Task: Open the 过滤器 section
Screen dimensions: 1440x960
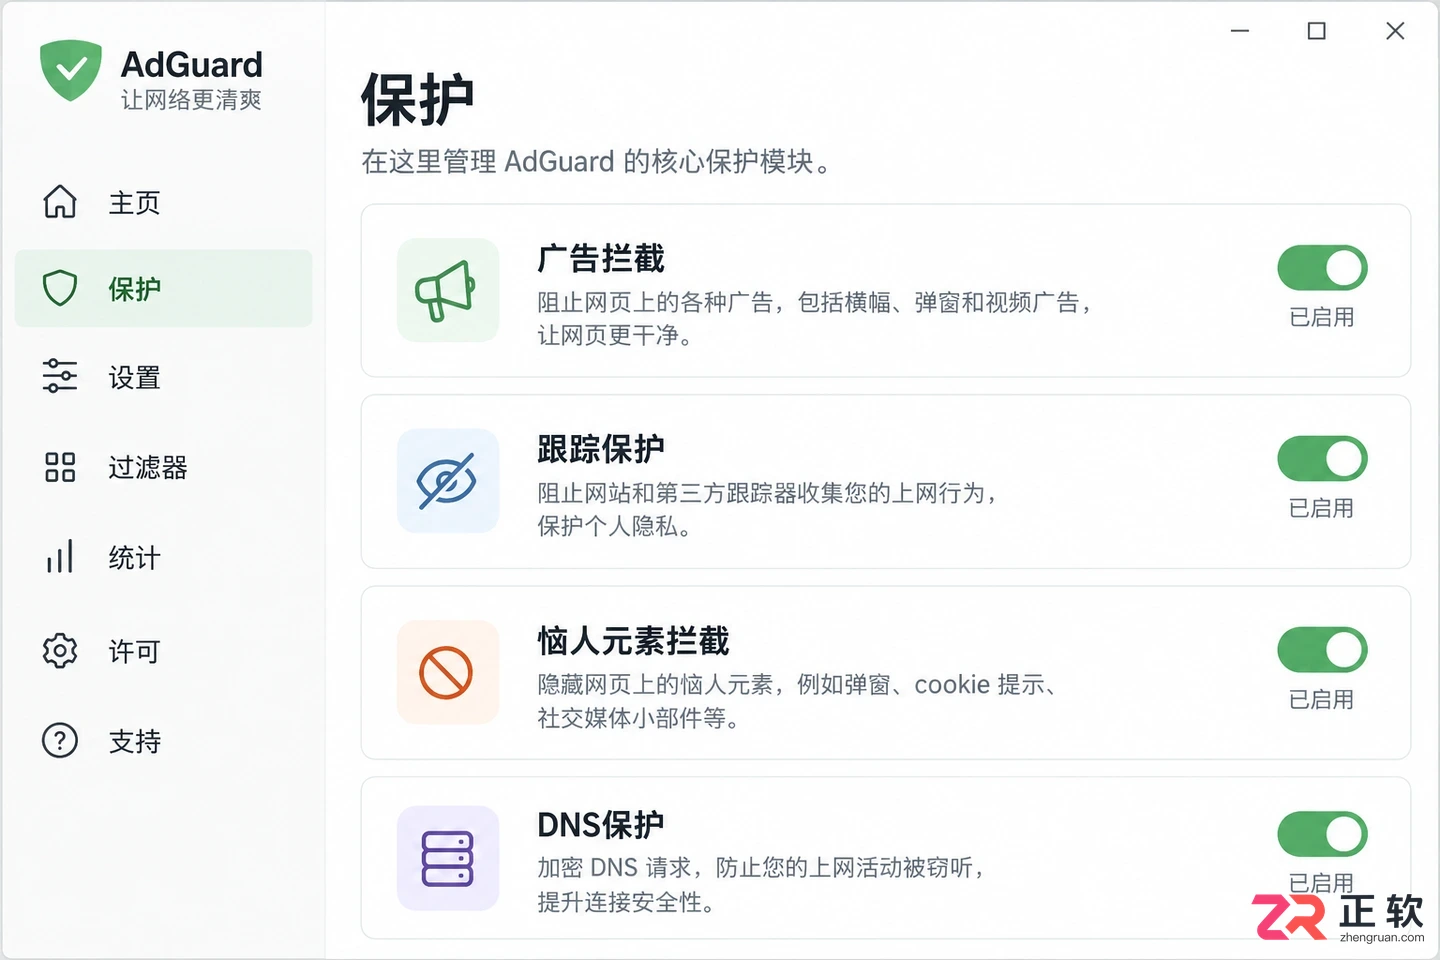Action: pos(164,467)
